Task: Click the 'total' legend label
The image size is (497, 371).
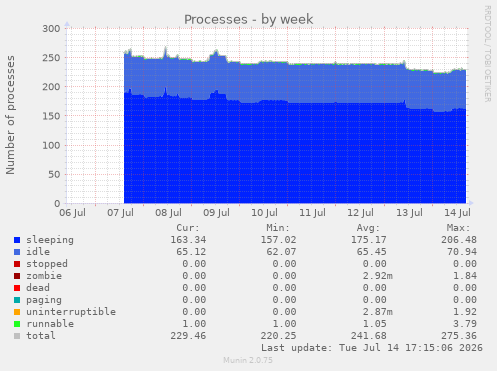Action: coord(41,336)
